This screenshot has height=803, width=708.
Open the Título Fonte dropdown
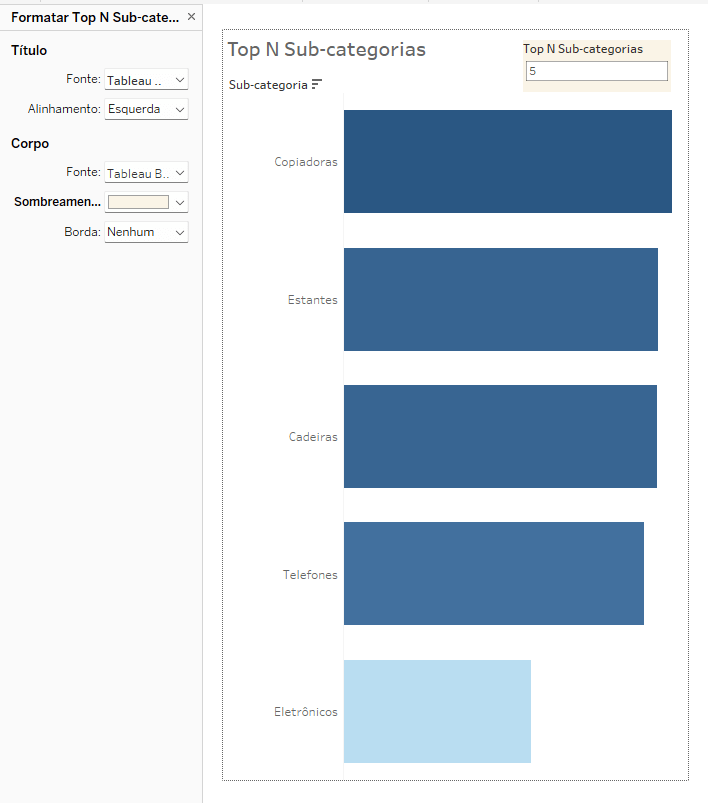pyautogui.click(x=146, y=80)
